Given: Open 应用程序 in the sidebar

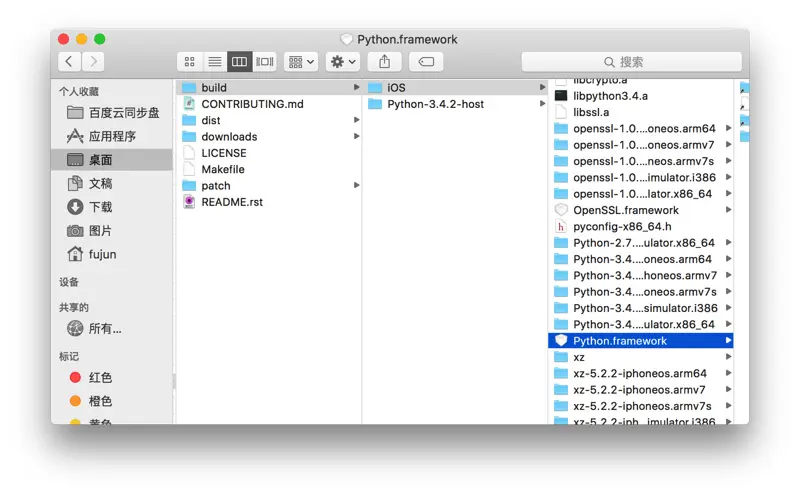Looking at the screenshot, I should [x=113, y=136].
